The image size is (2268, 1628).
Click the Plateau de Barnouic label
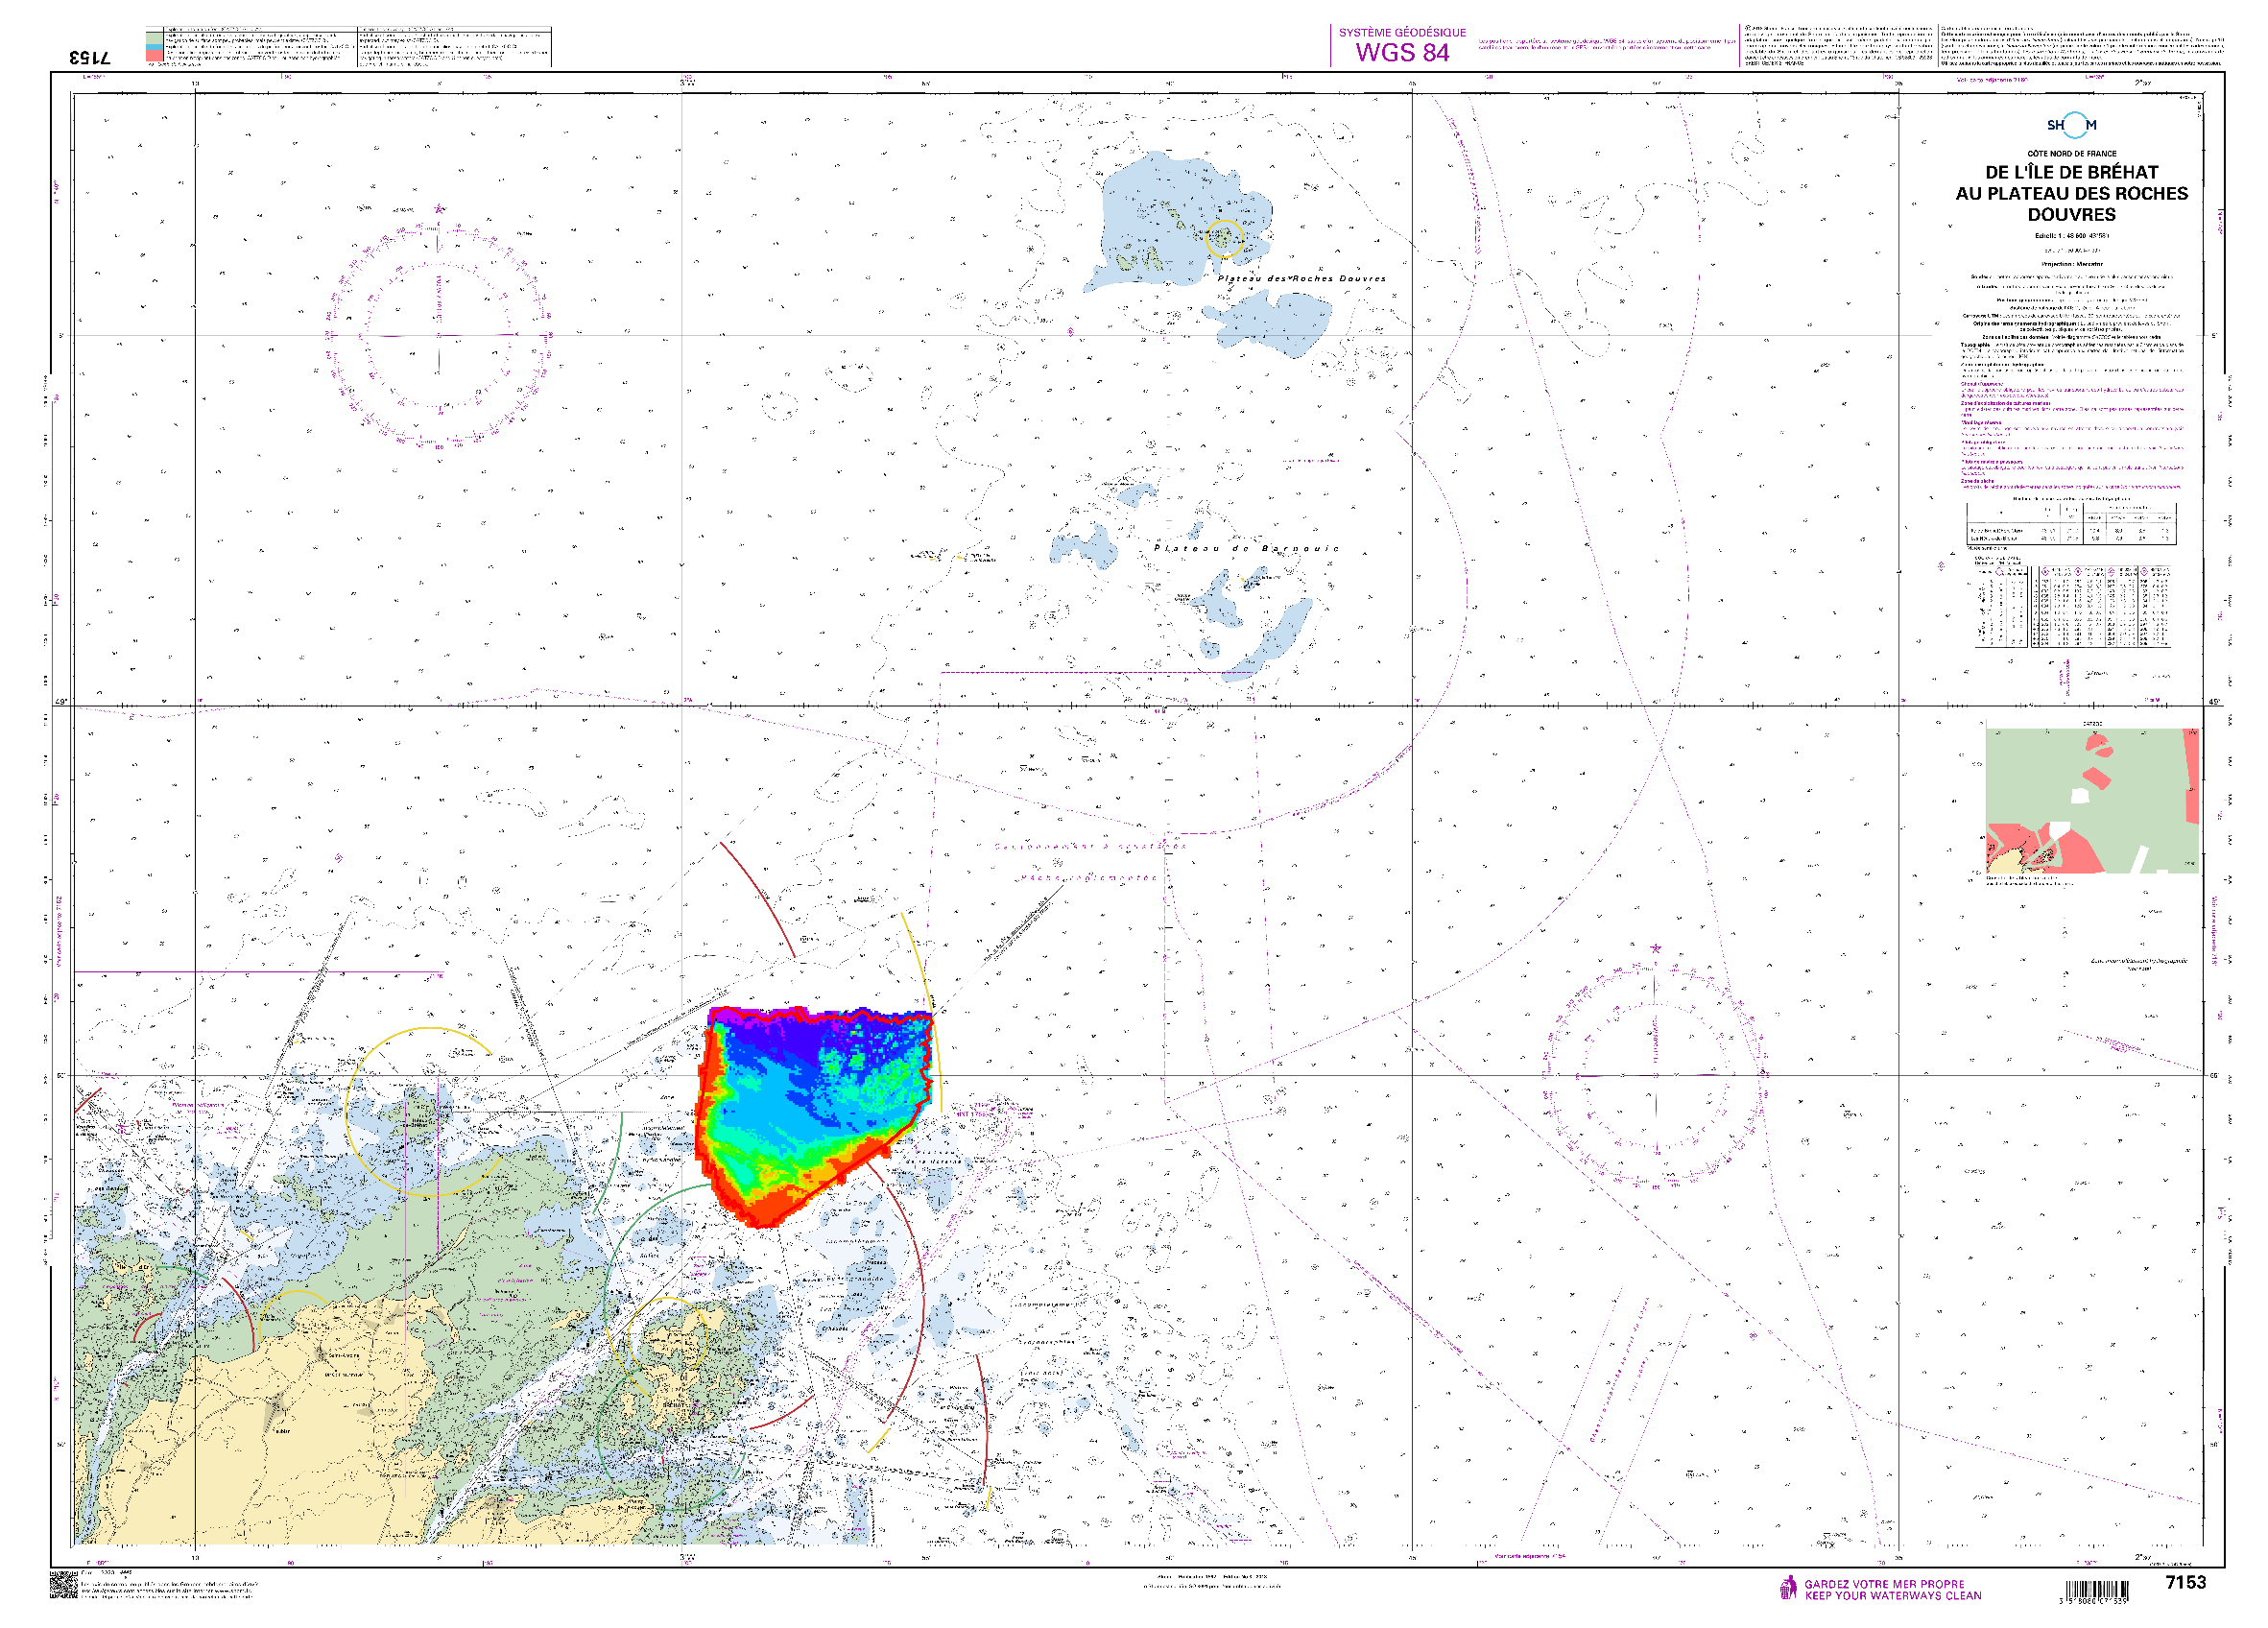pos(1245,548)
